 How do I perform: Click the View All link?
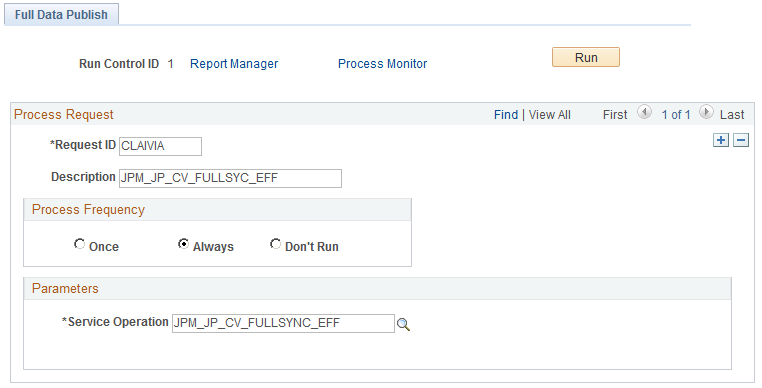[550, 115]
